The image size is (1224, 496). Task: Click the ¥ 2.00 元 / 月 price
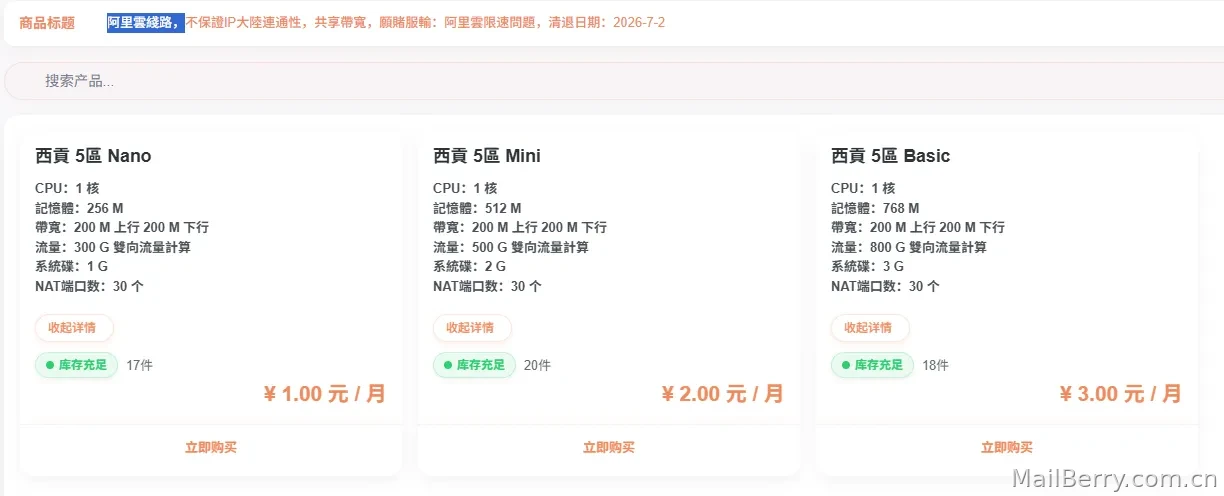722,394
